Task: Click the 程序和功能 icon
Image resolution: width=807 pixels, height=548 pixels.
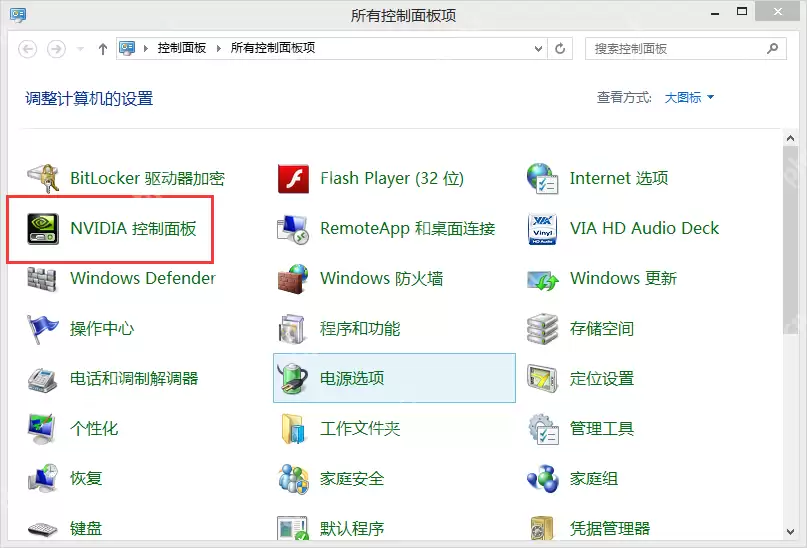Action: point(292,329)
